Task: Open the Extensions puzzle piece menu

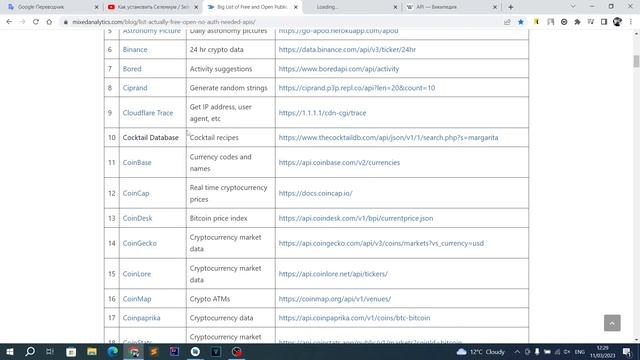Action: coord(577,22)
